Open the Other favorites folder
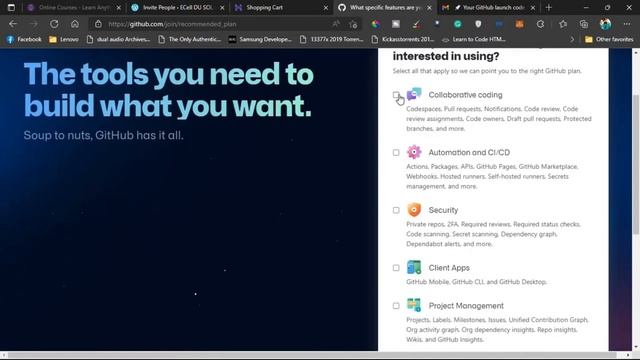Viewport: 640px width, 360px height. (609, 40)
